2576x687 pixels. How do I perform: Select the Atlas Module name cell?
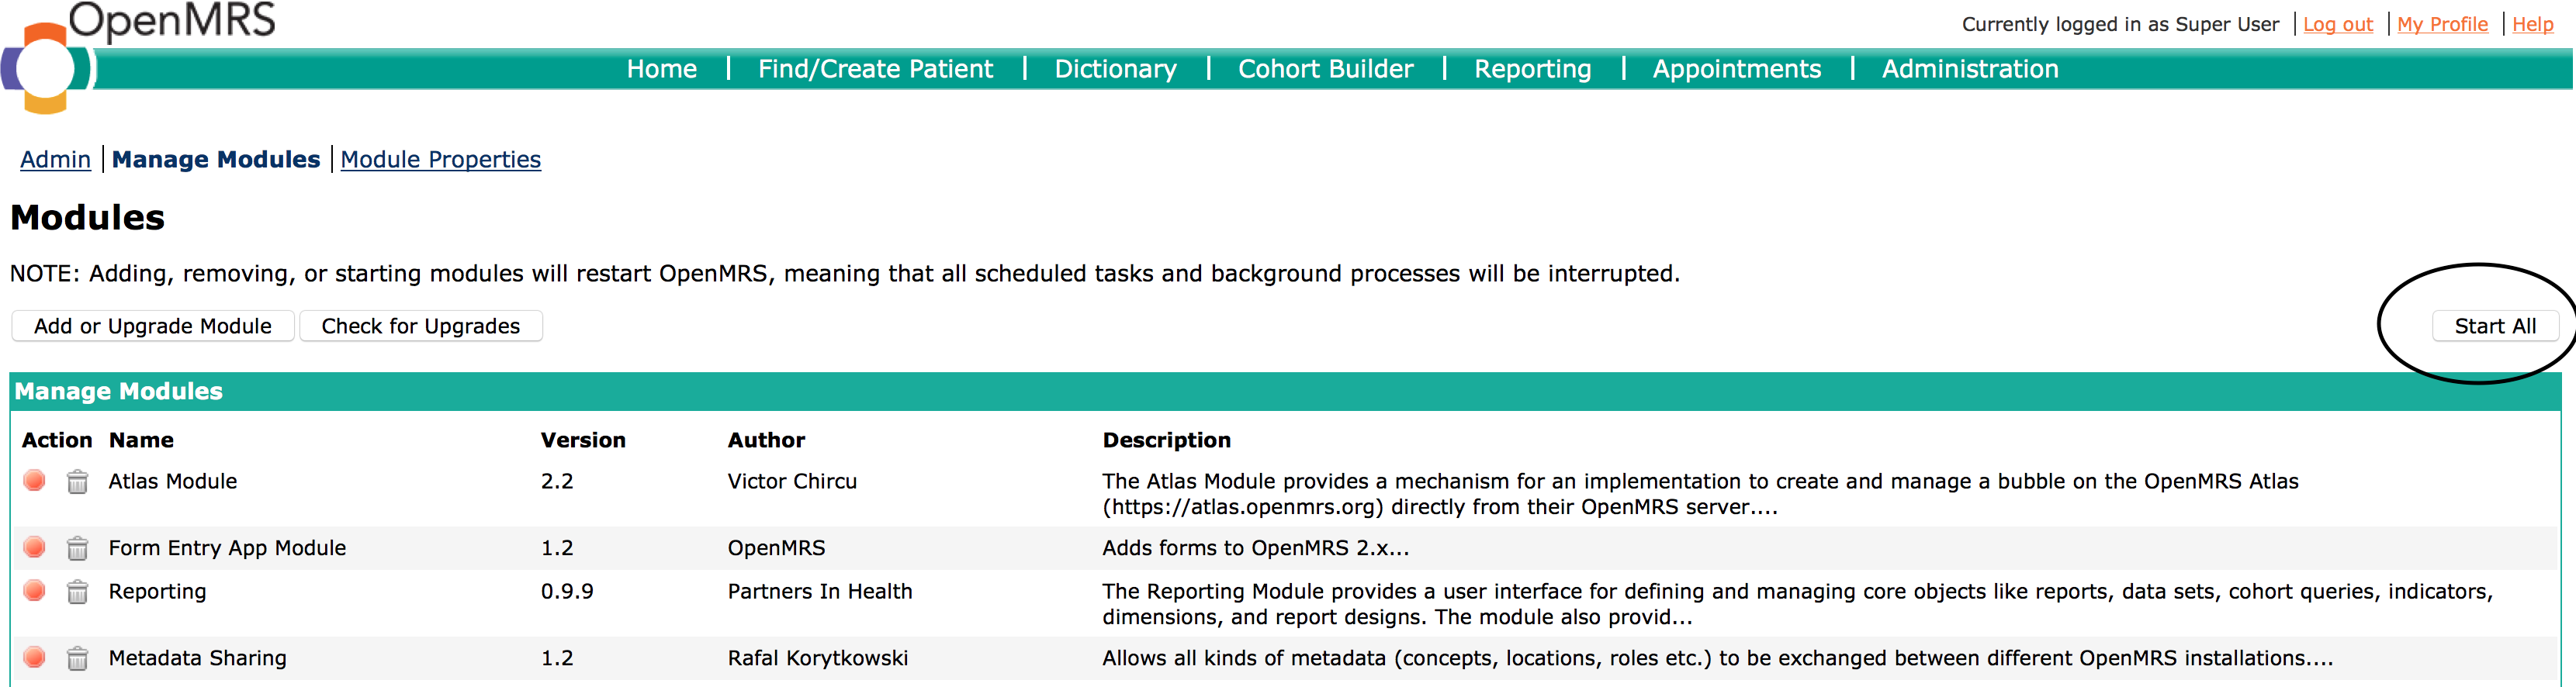coord(173,481)
